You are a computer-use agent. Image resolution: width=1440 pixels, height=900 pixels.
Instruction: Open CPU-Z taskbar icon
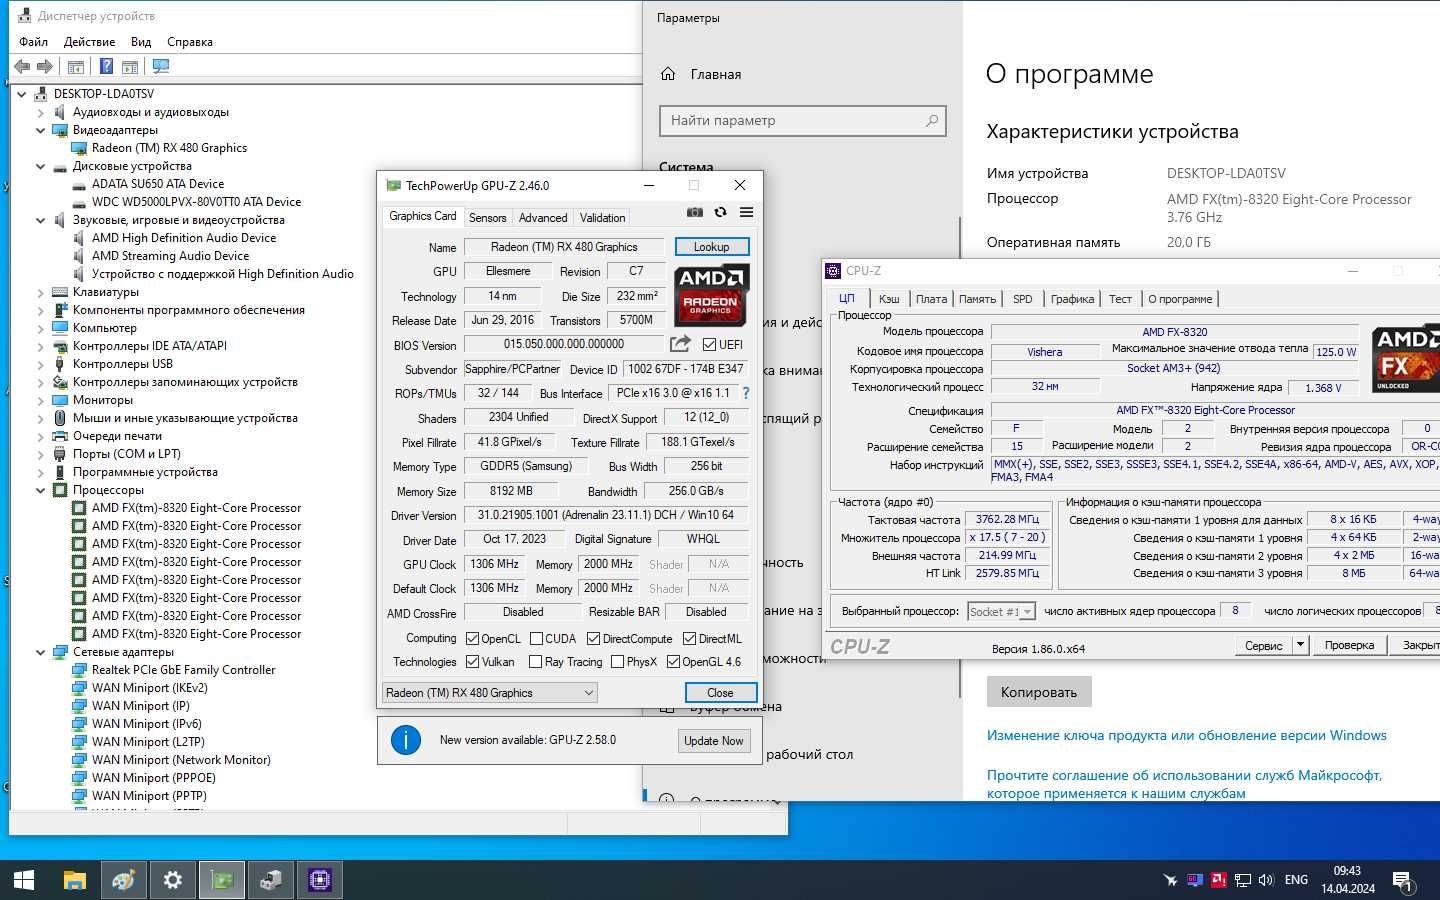point(320,880)
